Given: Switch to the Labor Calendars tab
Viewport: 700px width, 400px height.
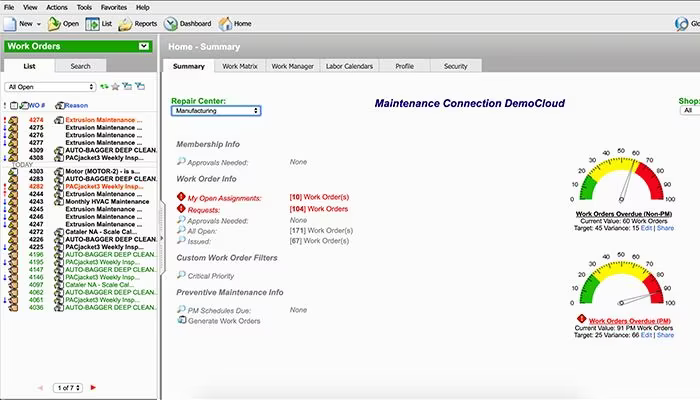Looking at the screenshot, I should click(349, 66).
